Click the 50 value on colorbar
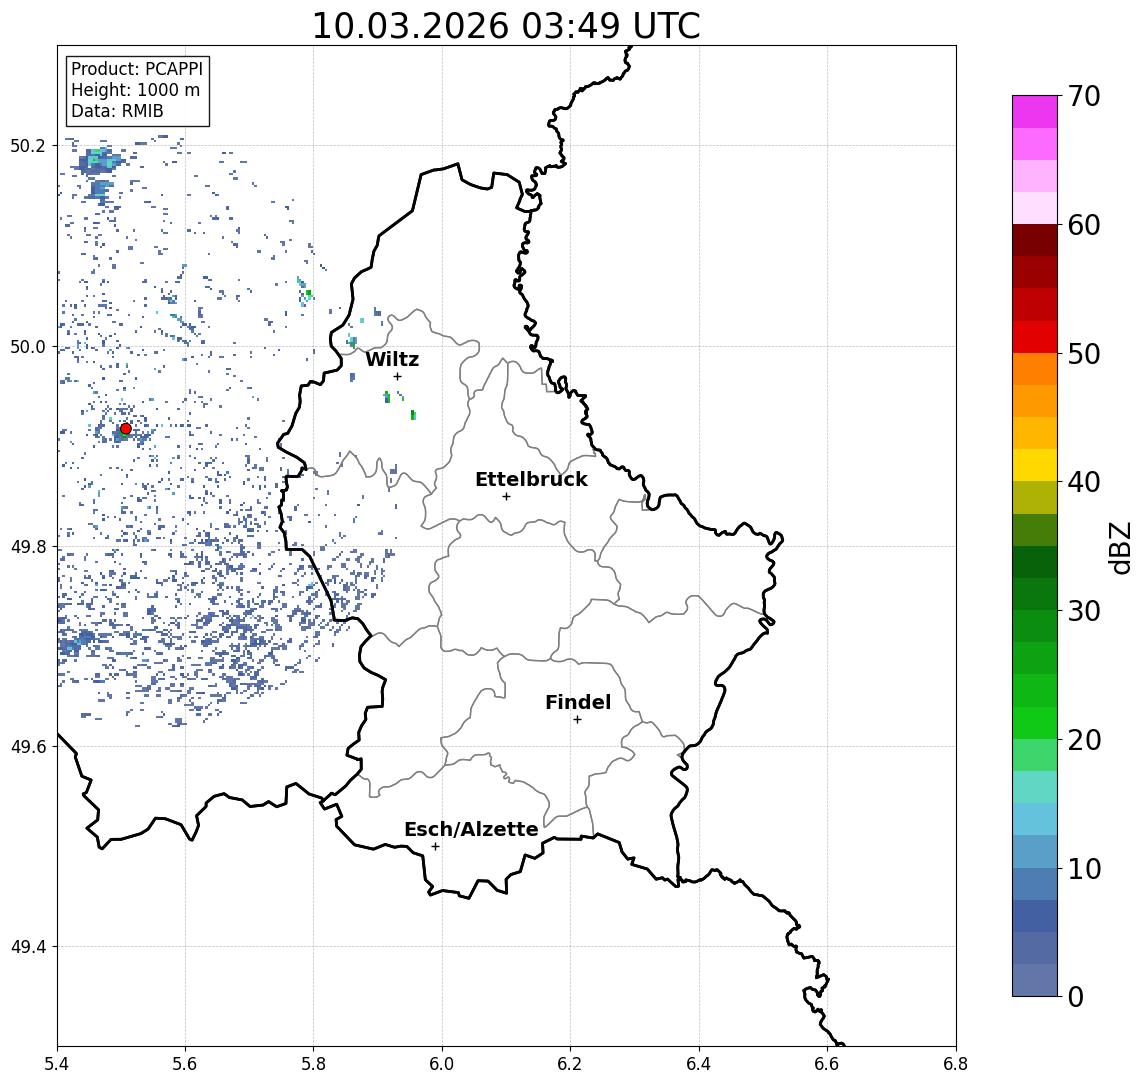Image resolution: width=1145 pixels, height=1084 pixels. point(1084,354)
